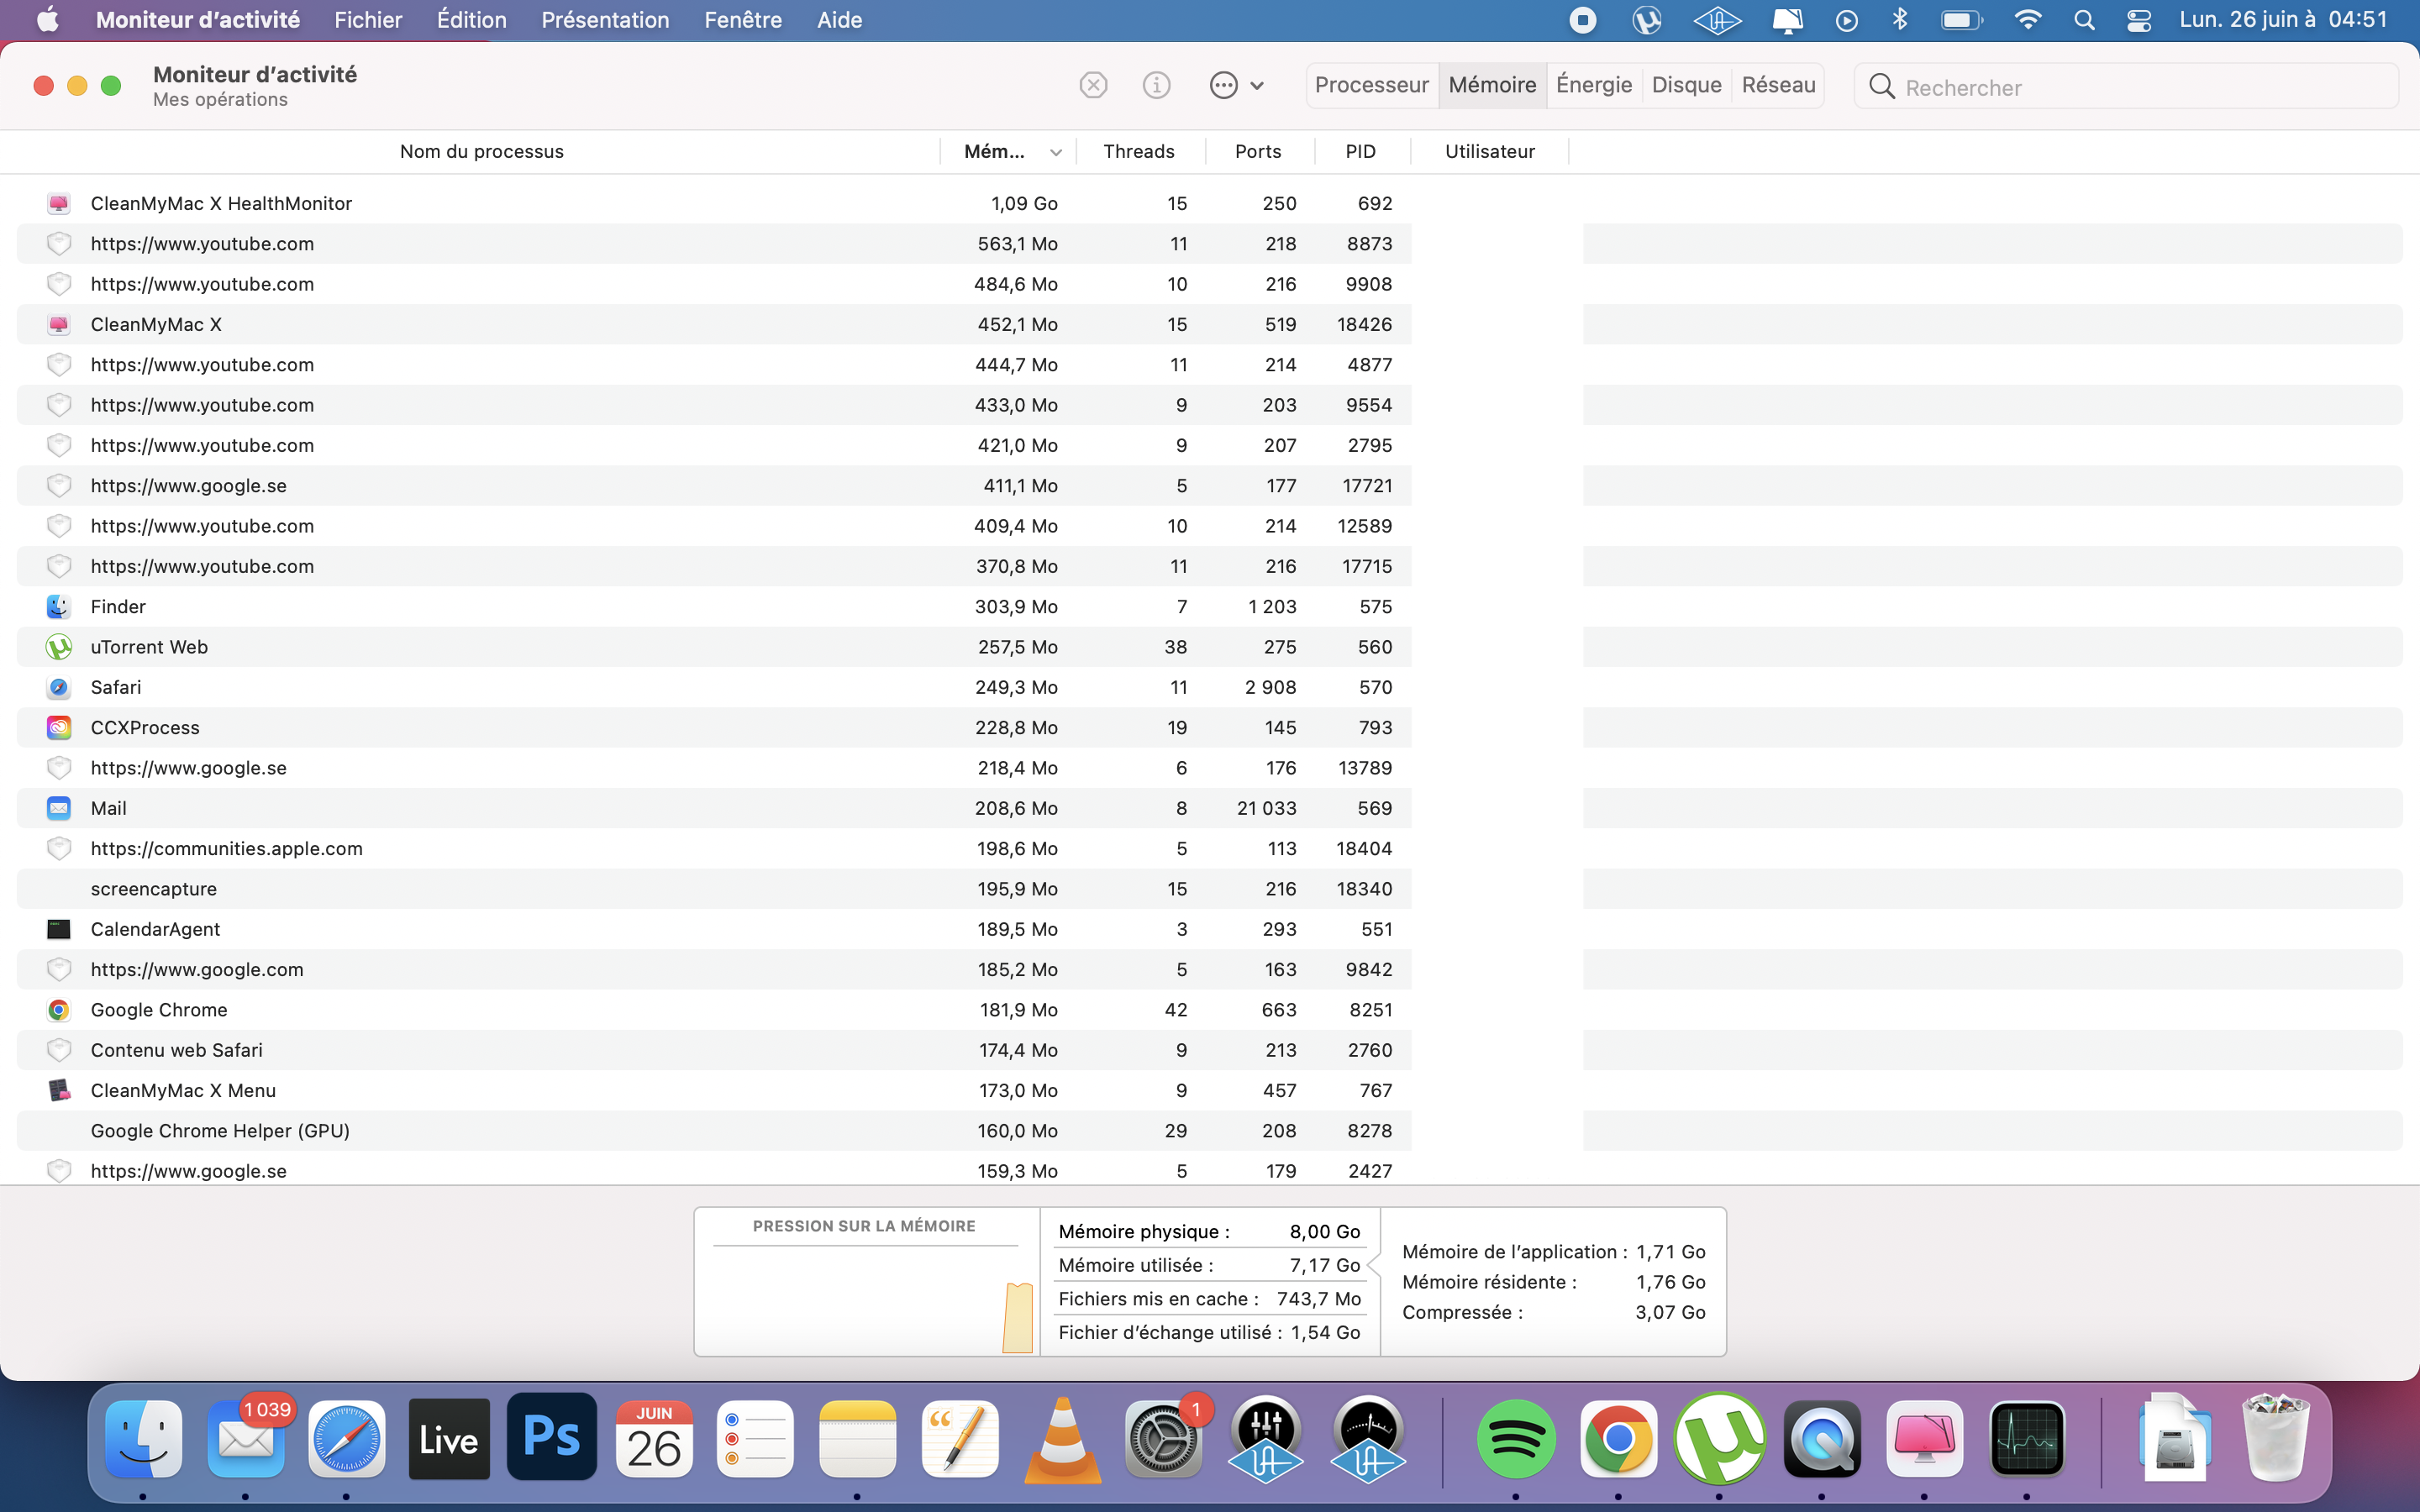Open the Présentation menu
2420x1512 pixels.
click(x=605, y=20)
